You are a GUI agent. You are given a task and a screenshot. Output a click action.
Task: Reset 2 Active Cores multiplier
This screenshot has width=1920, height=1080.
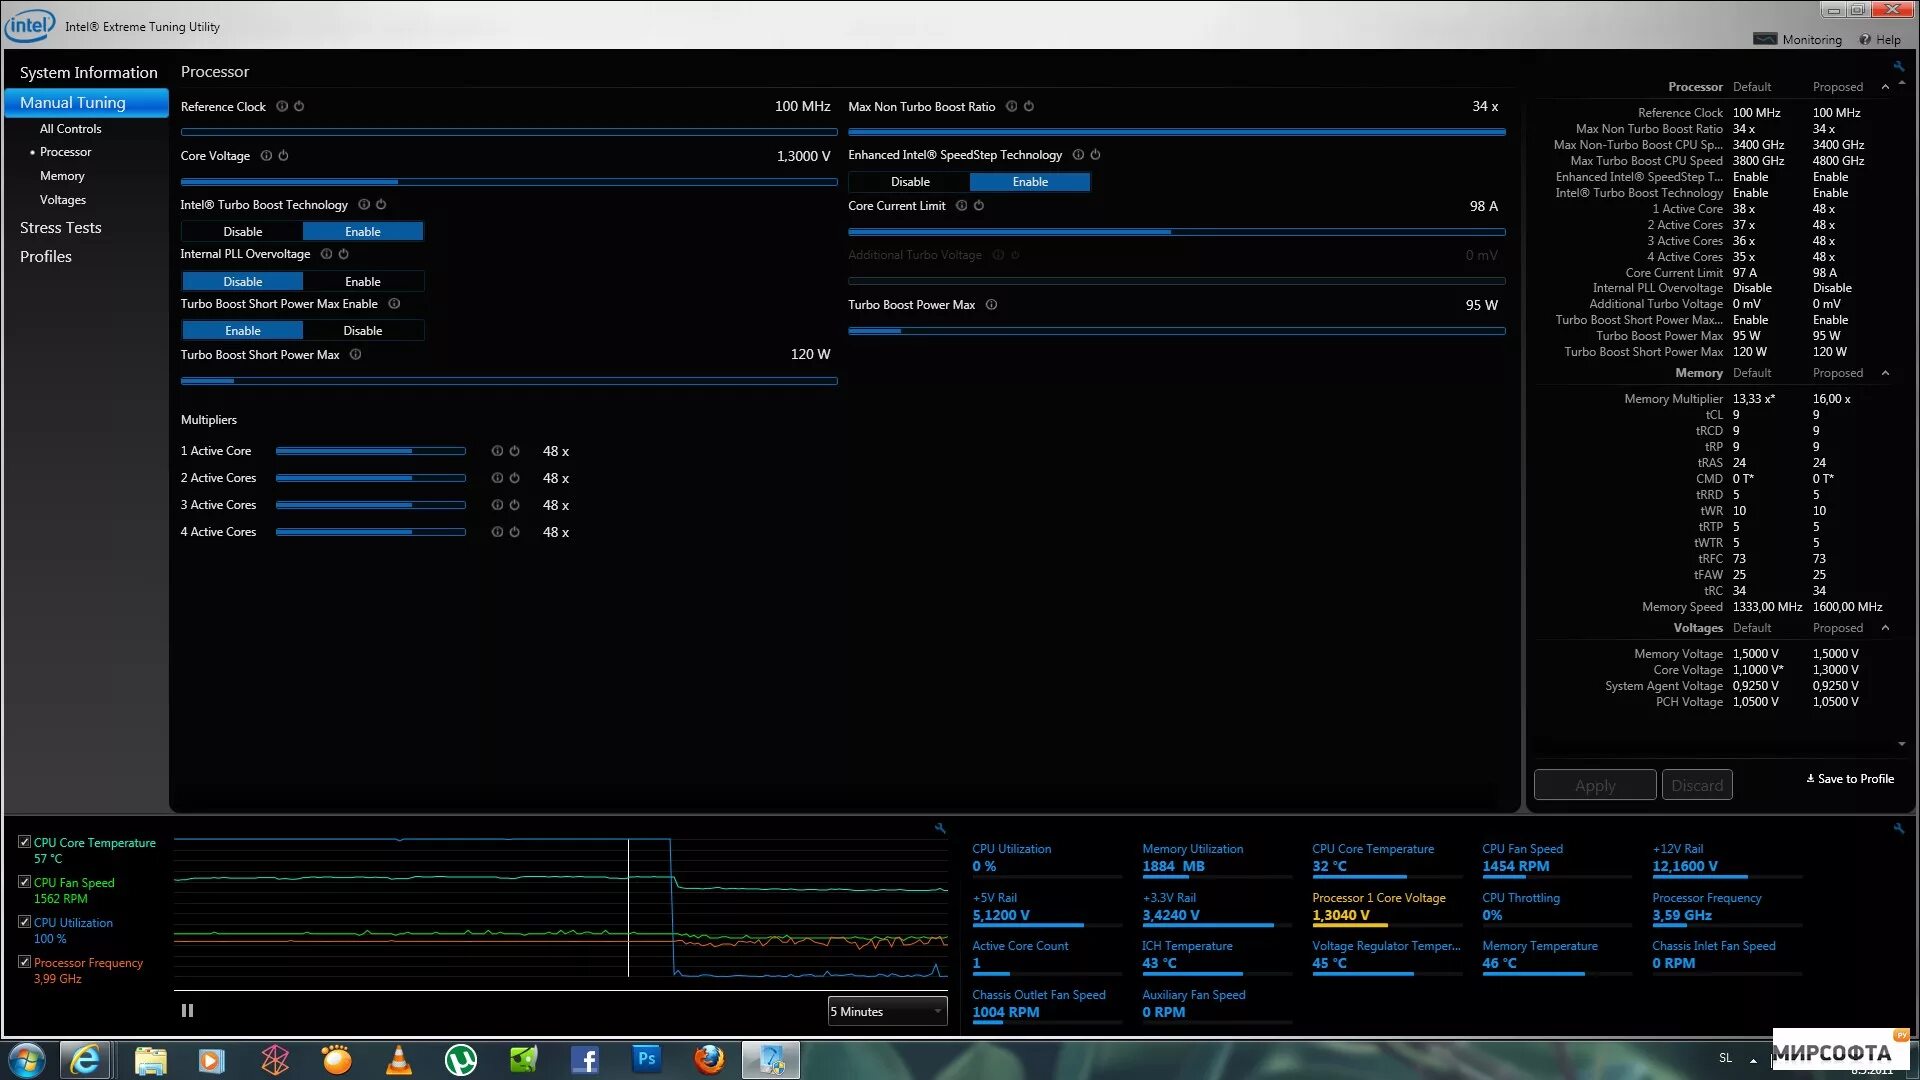514,478
